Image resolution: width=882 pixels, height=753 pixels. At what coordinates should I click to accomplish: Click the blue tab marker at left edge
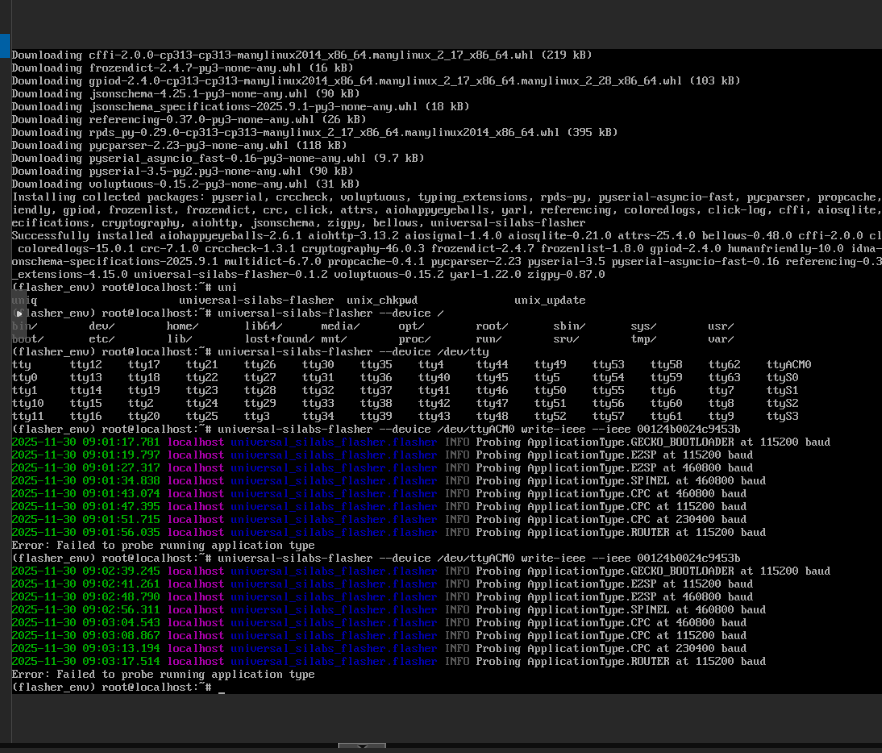[x=4, y=45]
